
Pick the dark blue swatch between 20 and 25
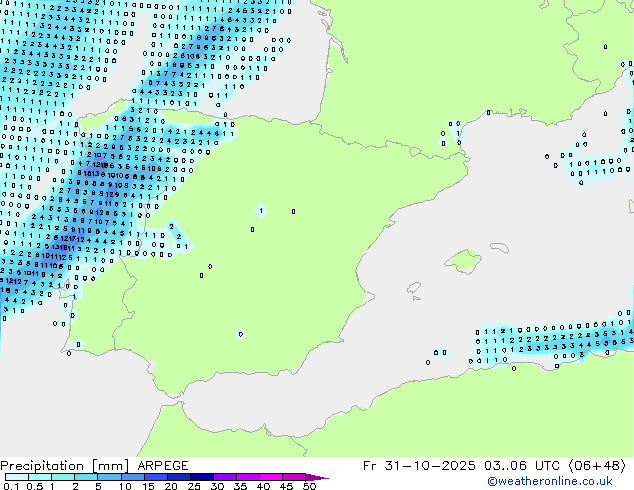point(182,478)
